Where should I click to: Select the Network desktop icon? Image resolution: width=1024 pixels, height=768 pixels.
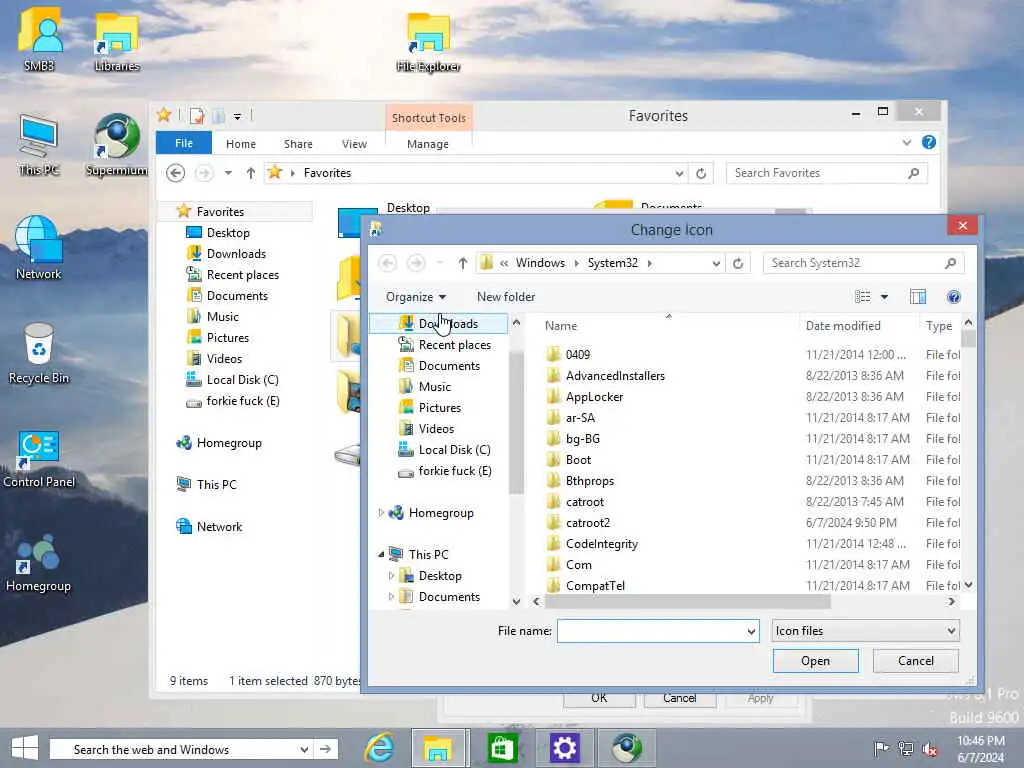point(39,248)
